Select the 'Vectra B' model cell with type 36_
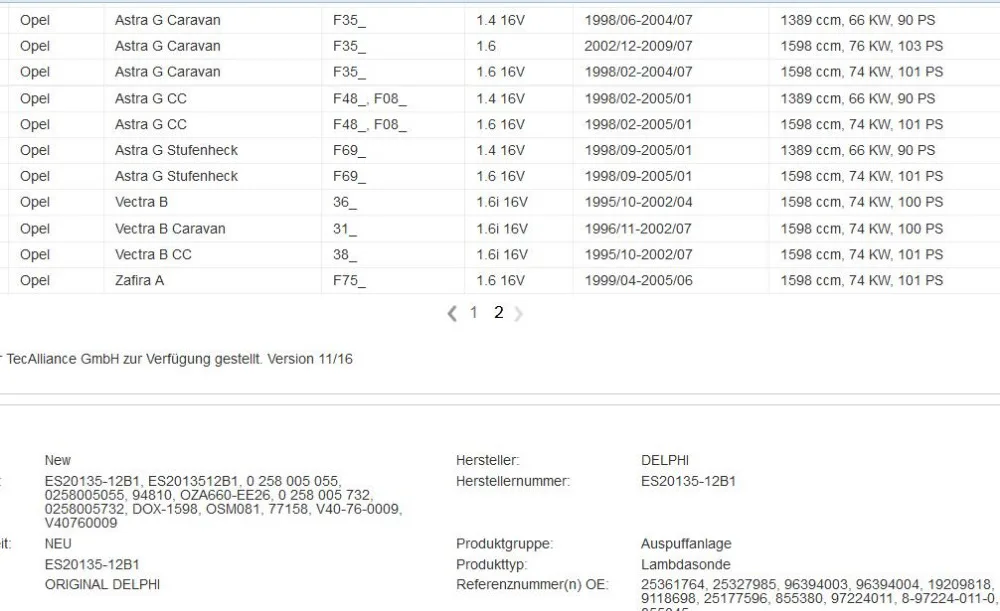This screenshot has height=611, width=1000. [x=141, y=202]
